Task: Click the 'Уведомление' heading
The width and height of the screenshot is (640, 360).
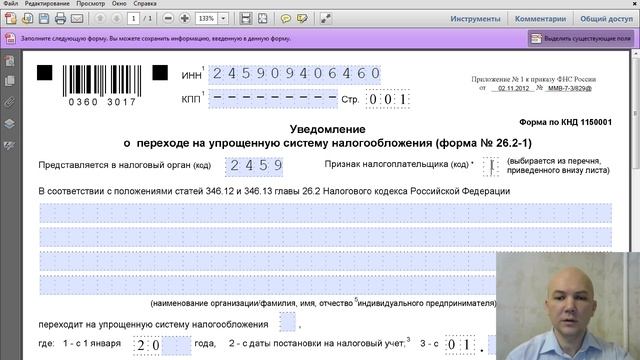Action: (327, 129)
